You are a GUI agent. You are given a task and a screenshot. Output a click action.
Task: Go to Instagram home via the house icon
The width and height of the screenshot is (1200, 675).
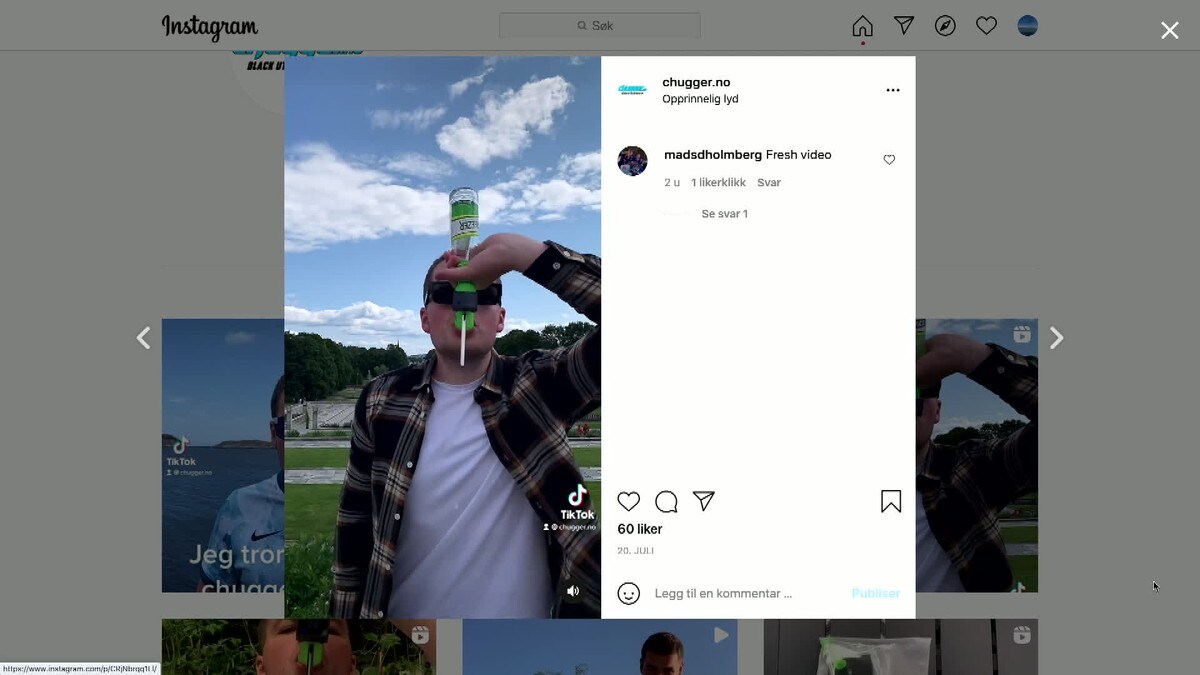[862, 26]
